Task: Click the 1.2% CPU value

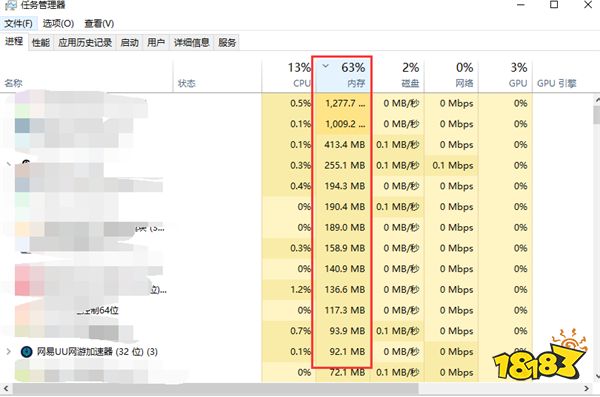Action: 300,289
